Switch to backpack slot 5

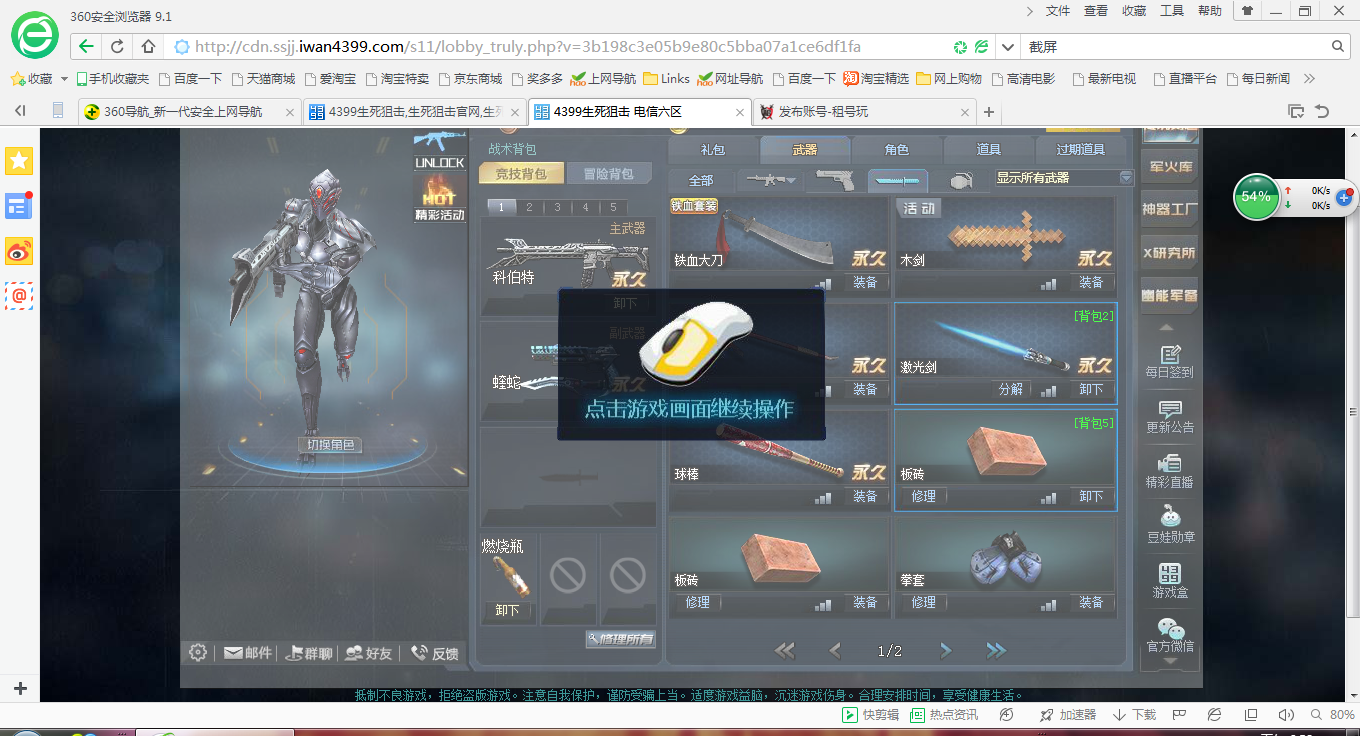tap(613, 207)
